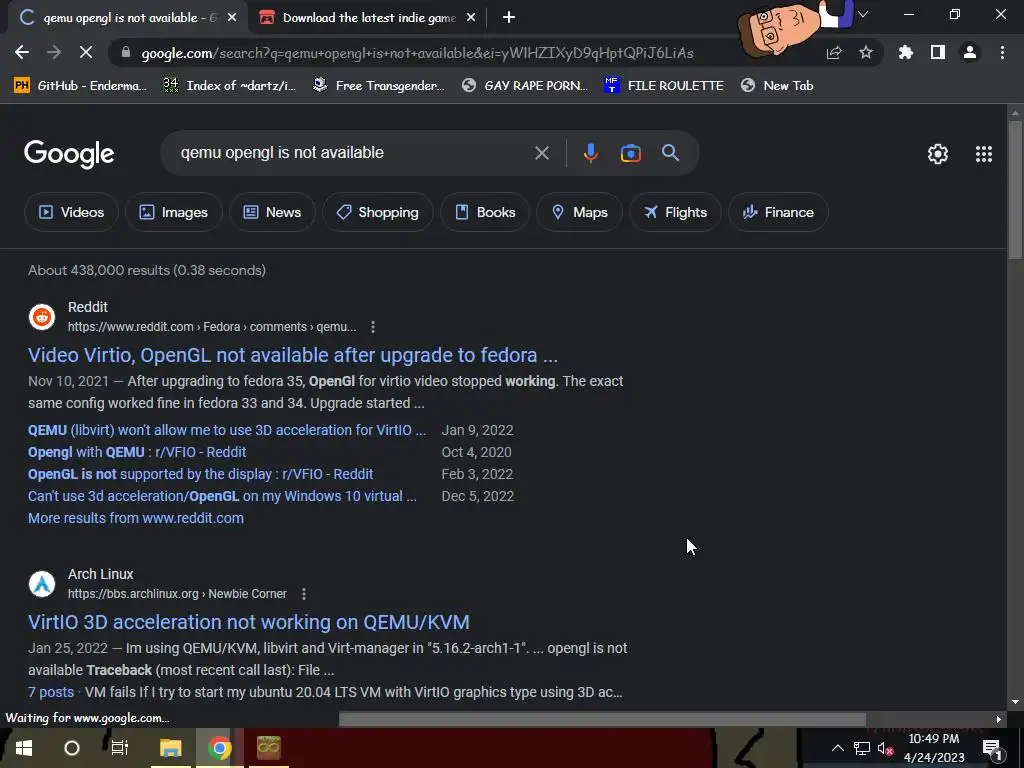Bookmark this tab with the star

pyautogui.click(x=866, y=53)
